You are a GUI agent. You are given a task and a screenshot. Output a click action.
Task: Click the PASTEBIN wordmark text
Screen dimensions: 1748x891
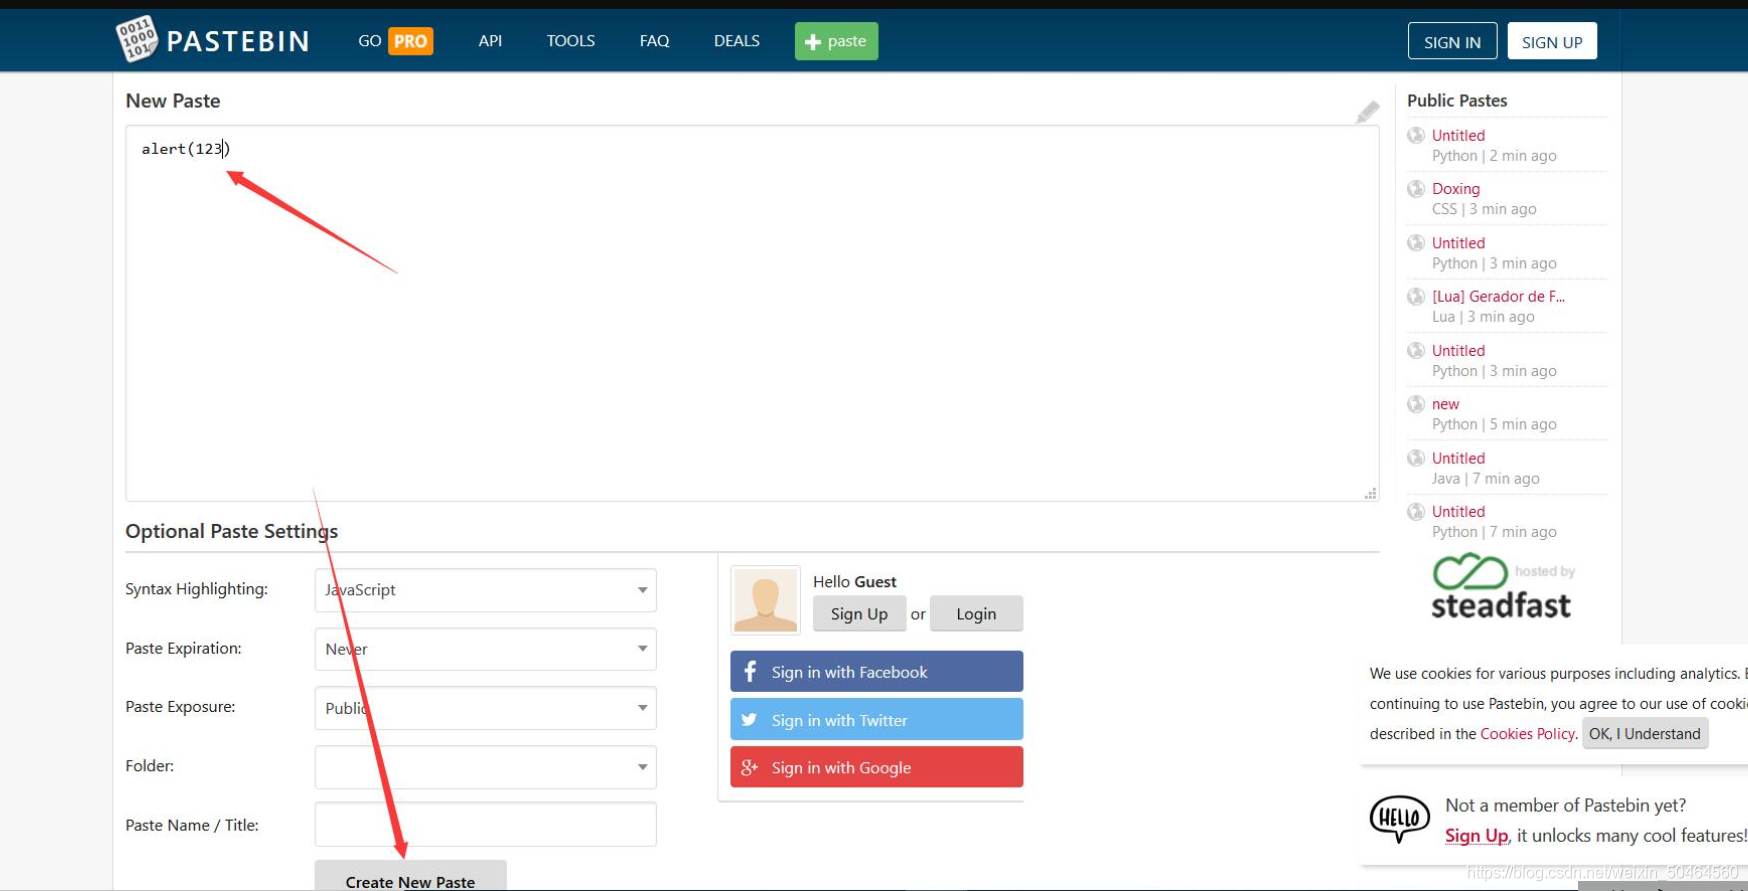tap(238, 41)
